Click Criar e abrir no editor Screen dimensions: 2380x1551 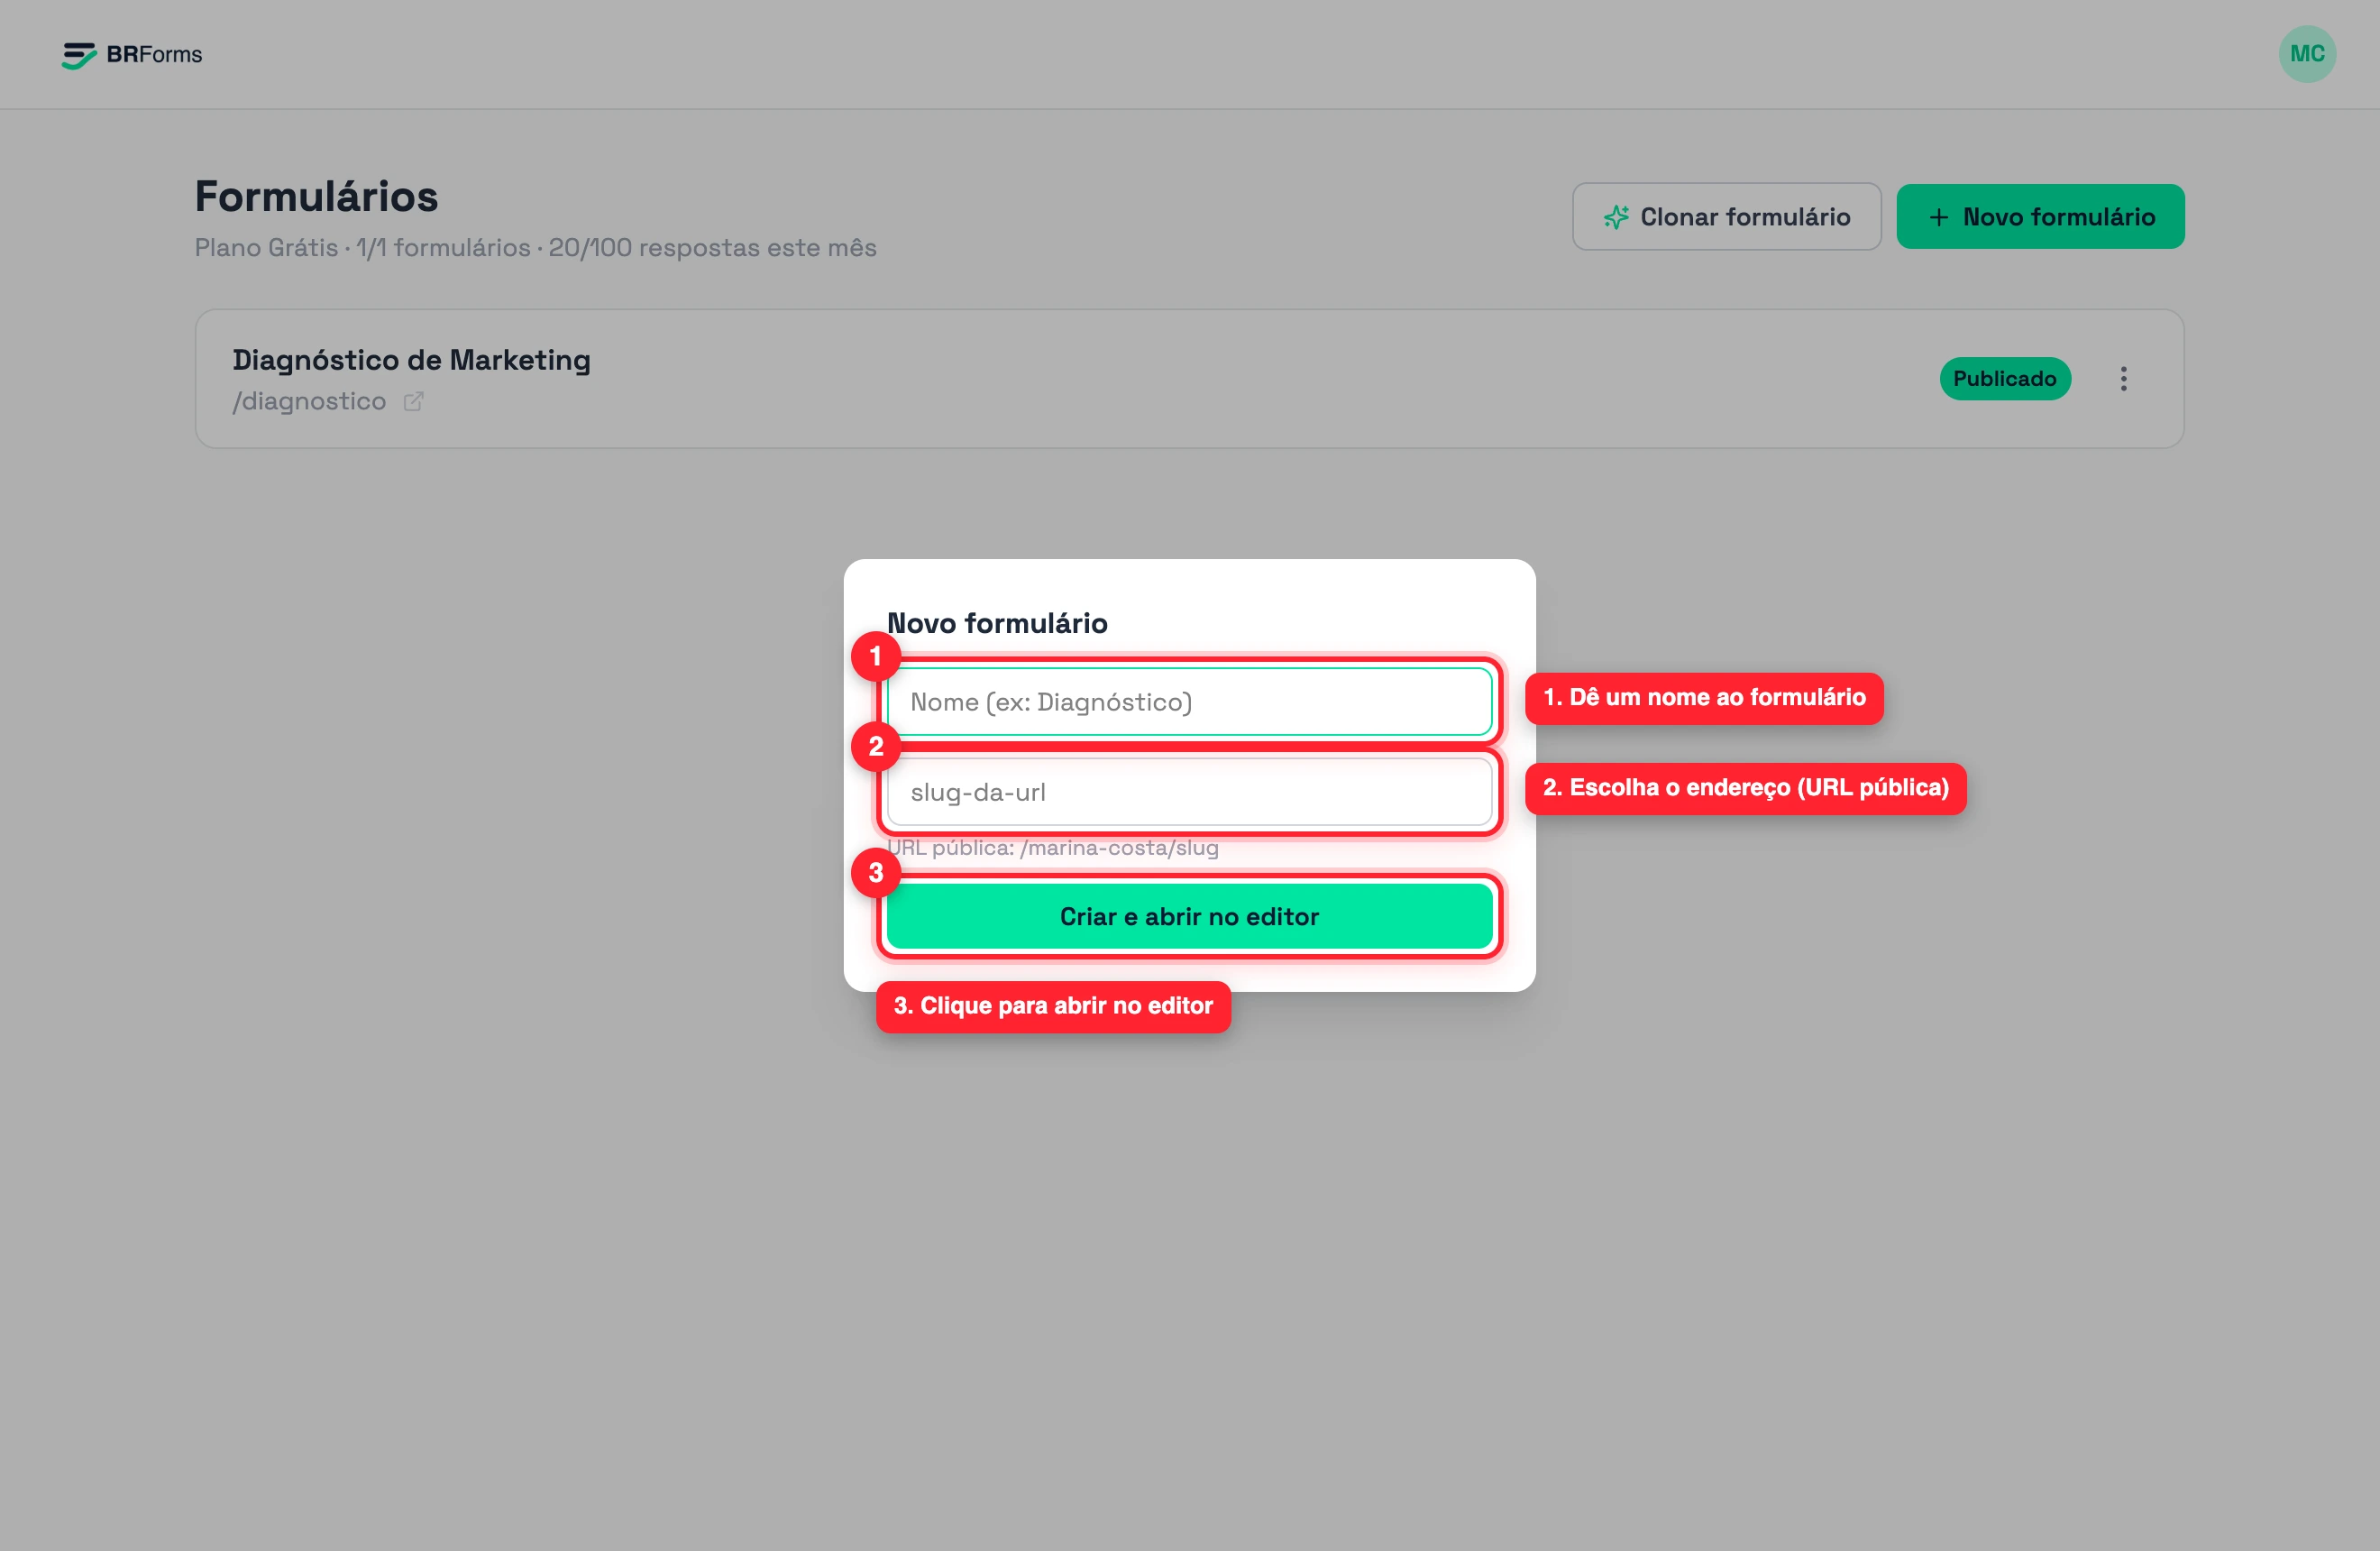pyautogui.click(x=1189, y=916)
